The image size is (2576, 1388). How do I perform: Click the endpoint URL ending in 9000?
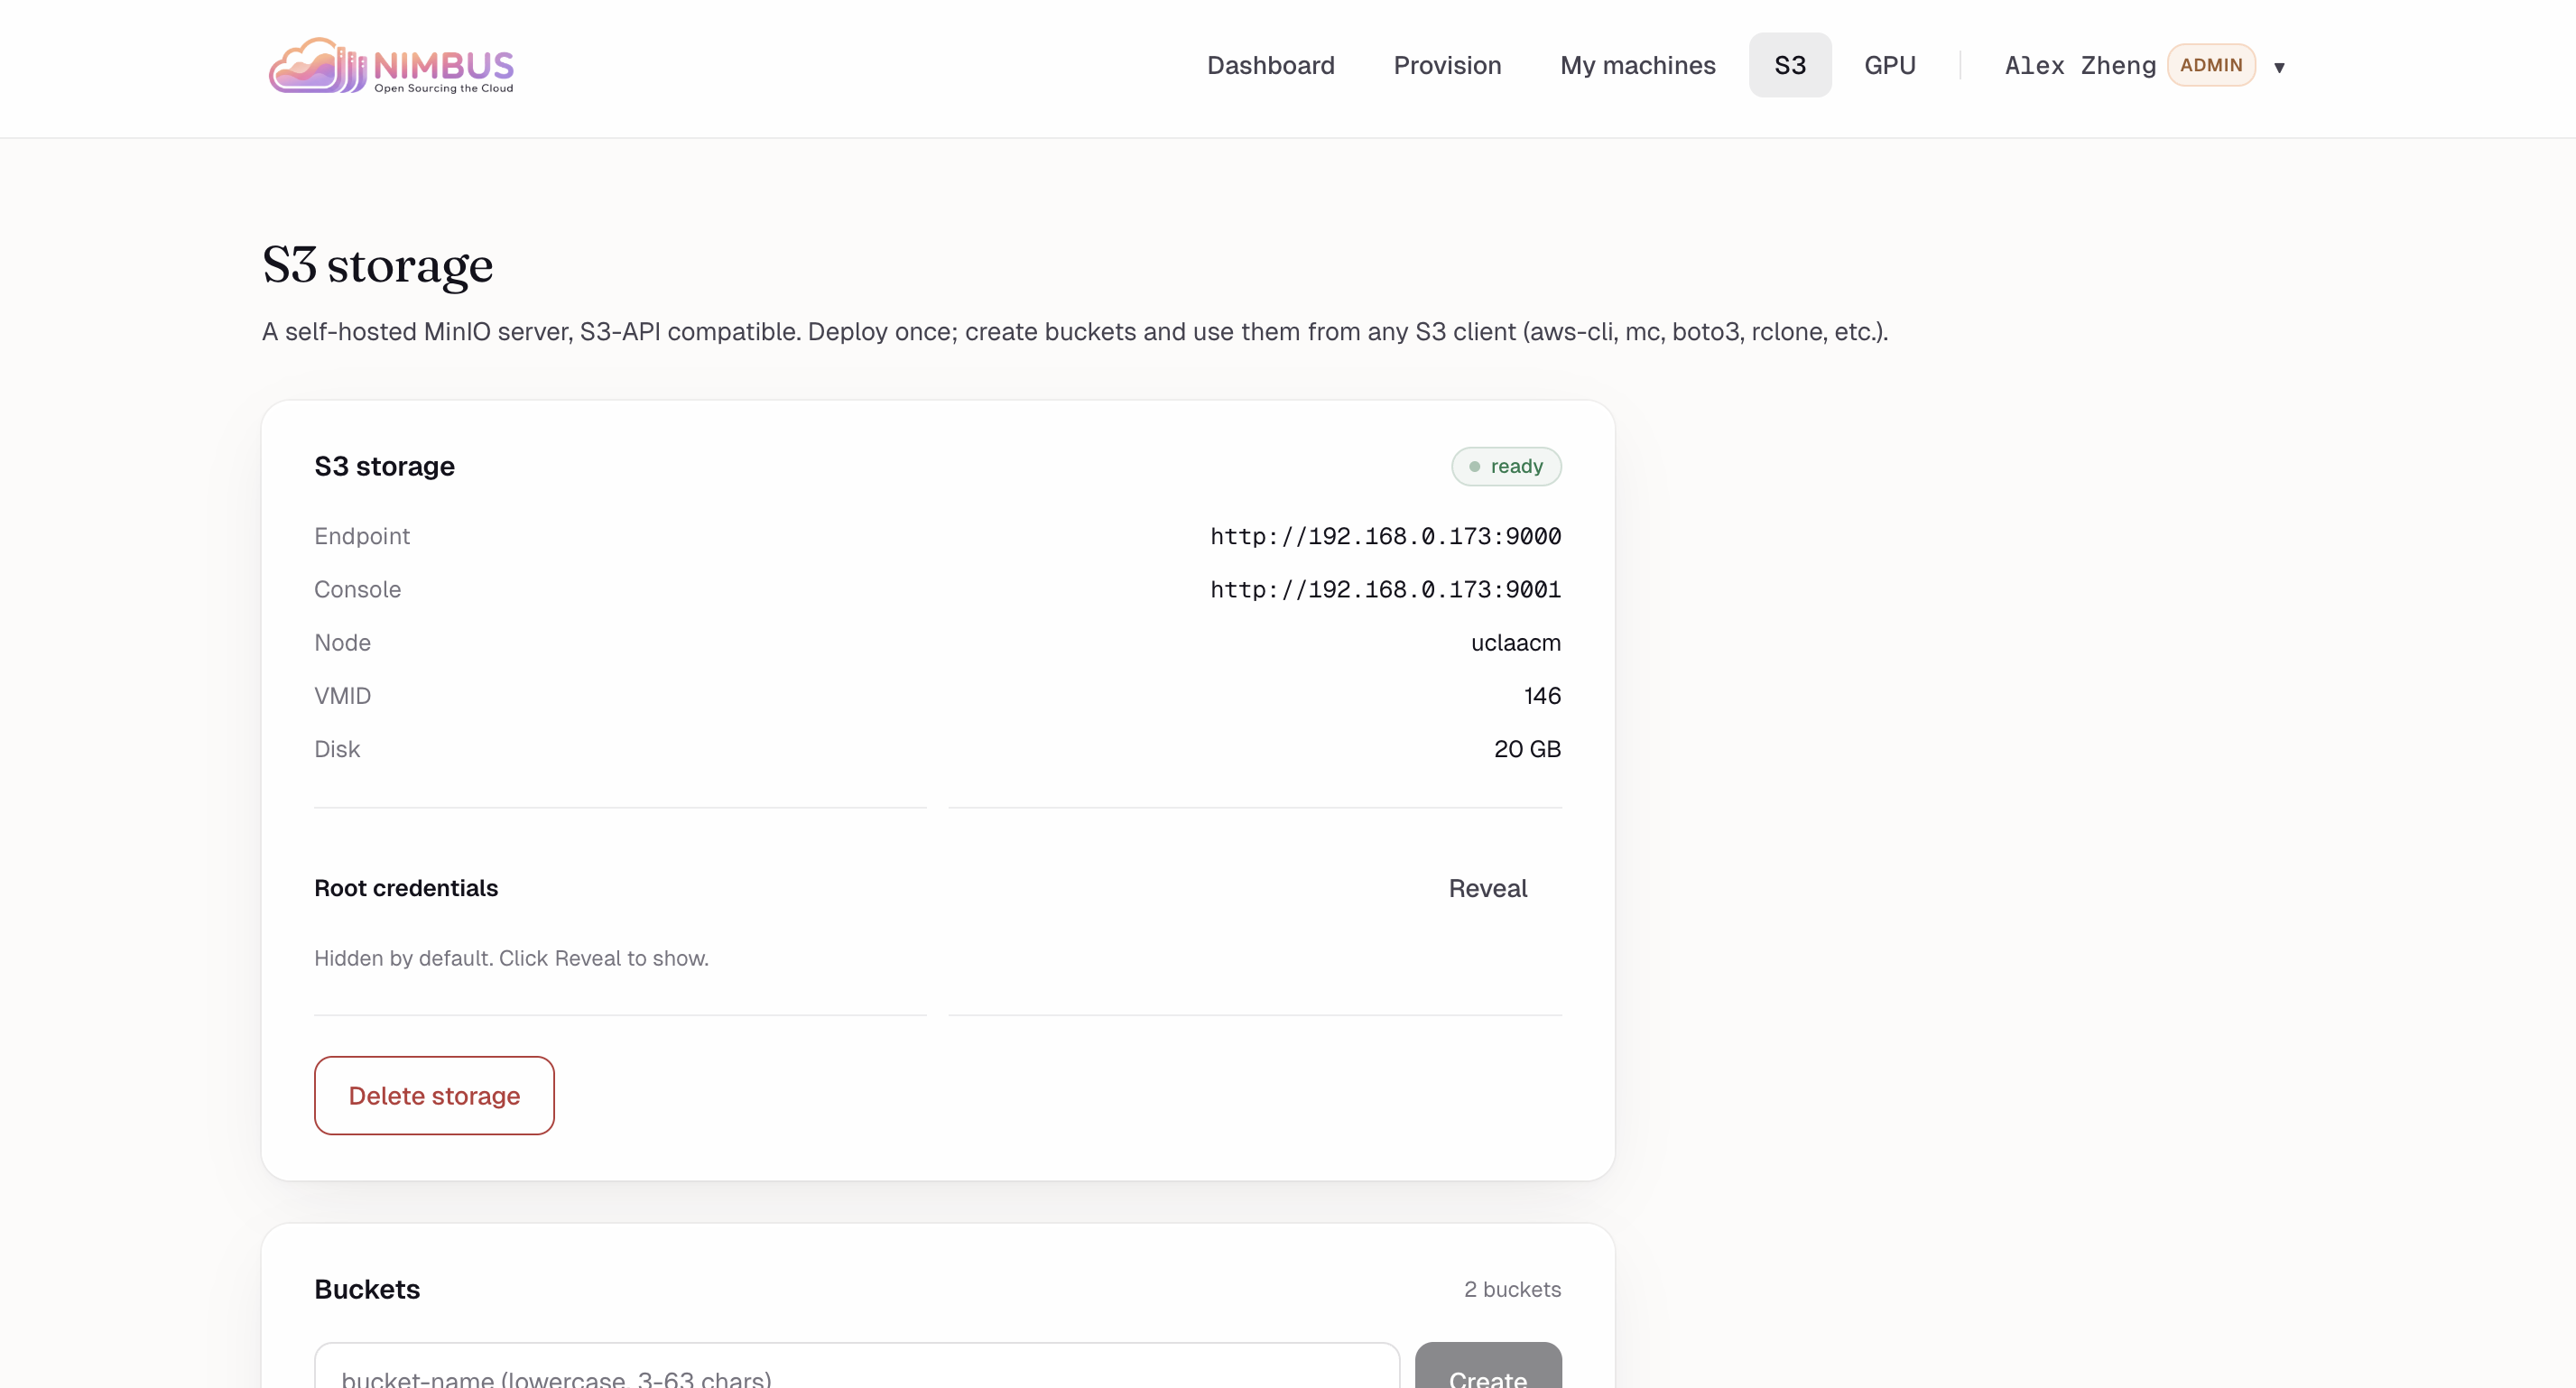(x=1385, y=536)
